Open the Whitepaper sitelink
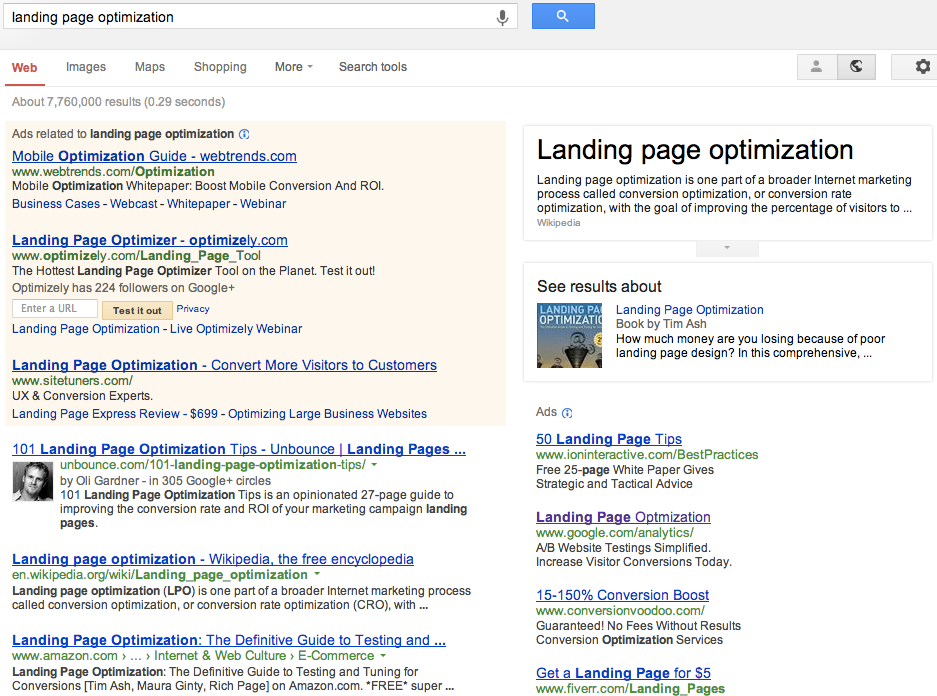 [198, 204]
